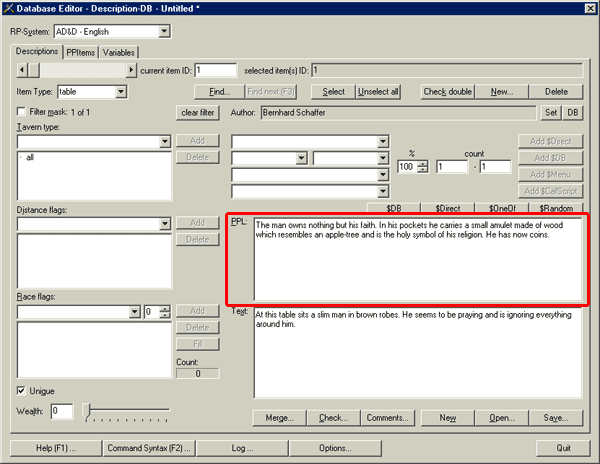Click the Check double button
Image resolution: width=600 pixels, height=464 pixels.
pyautogui.click(x=447, y=92)
